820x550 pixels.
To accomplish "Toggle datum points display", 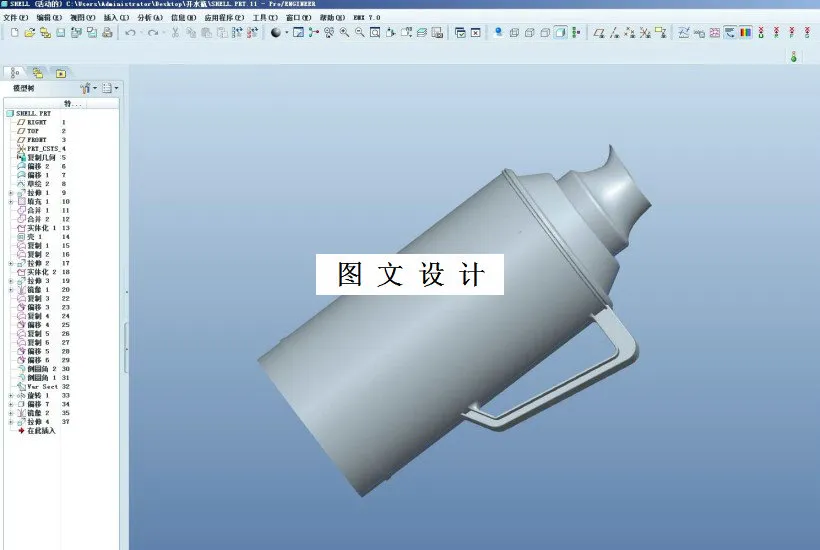I will pos(630,32).
